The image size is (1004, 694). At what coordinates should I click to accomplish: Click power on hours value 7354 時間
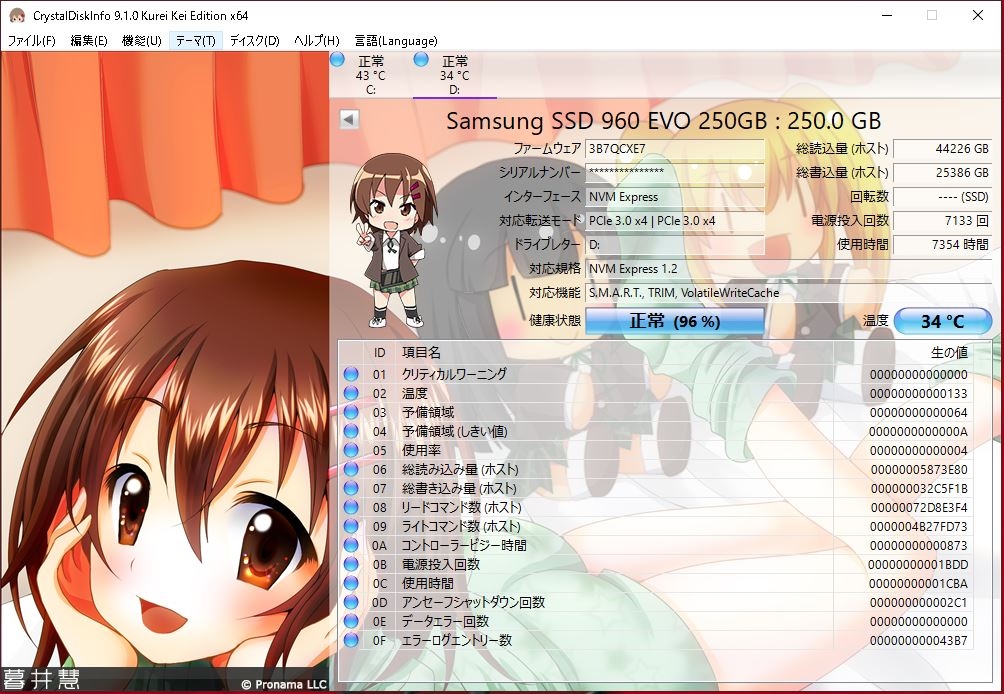(x=943, y=245)
